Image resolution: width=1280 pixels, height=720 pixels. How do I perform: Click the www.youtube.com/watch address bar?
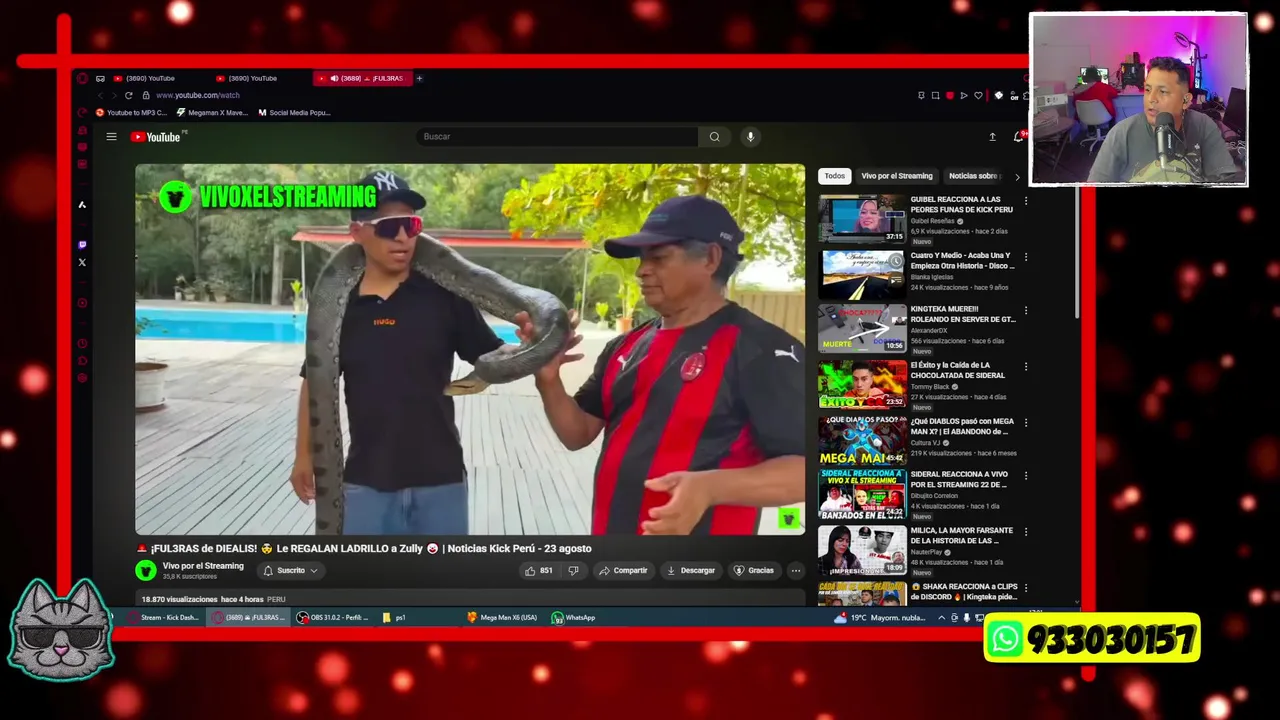pos(198,95)
